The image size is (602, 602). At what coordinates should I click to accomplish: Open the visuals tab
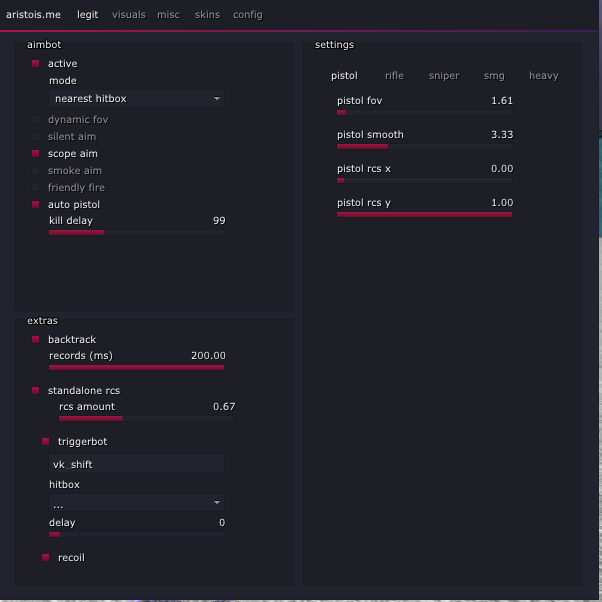[x=129, y=15]
